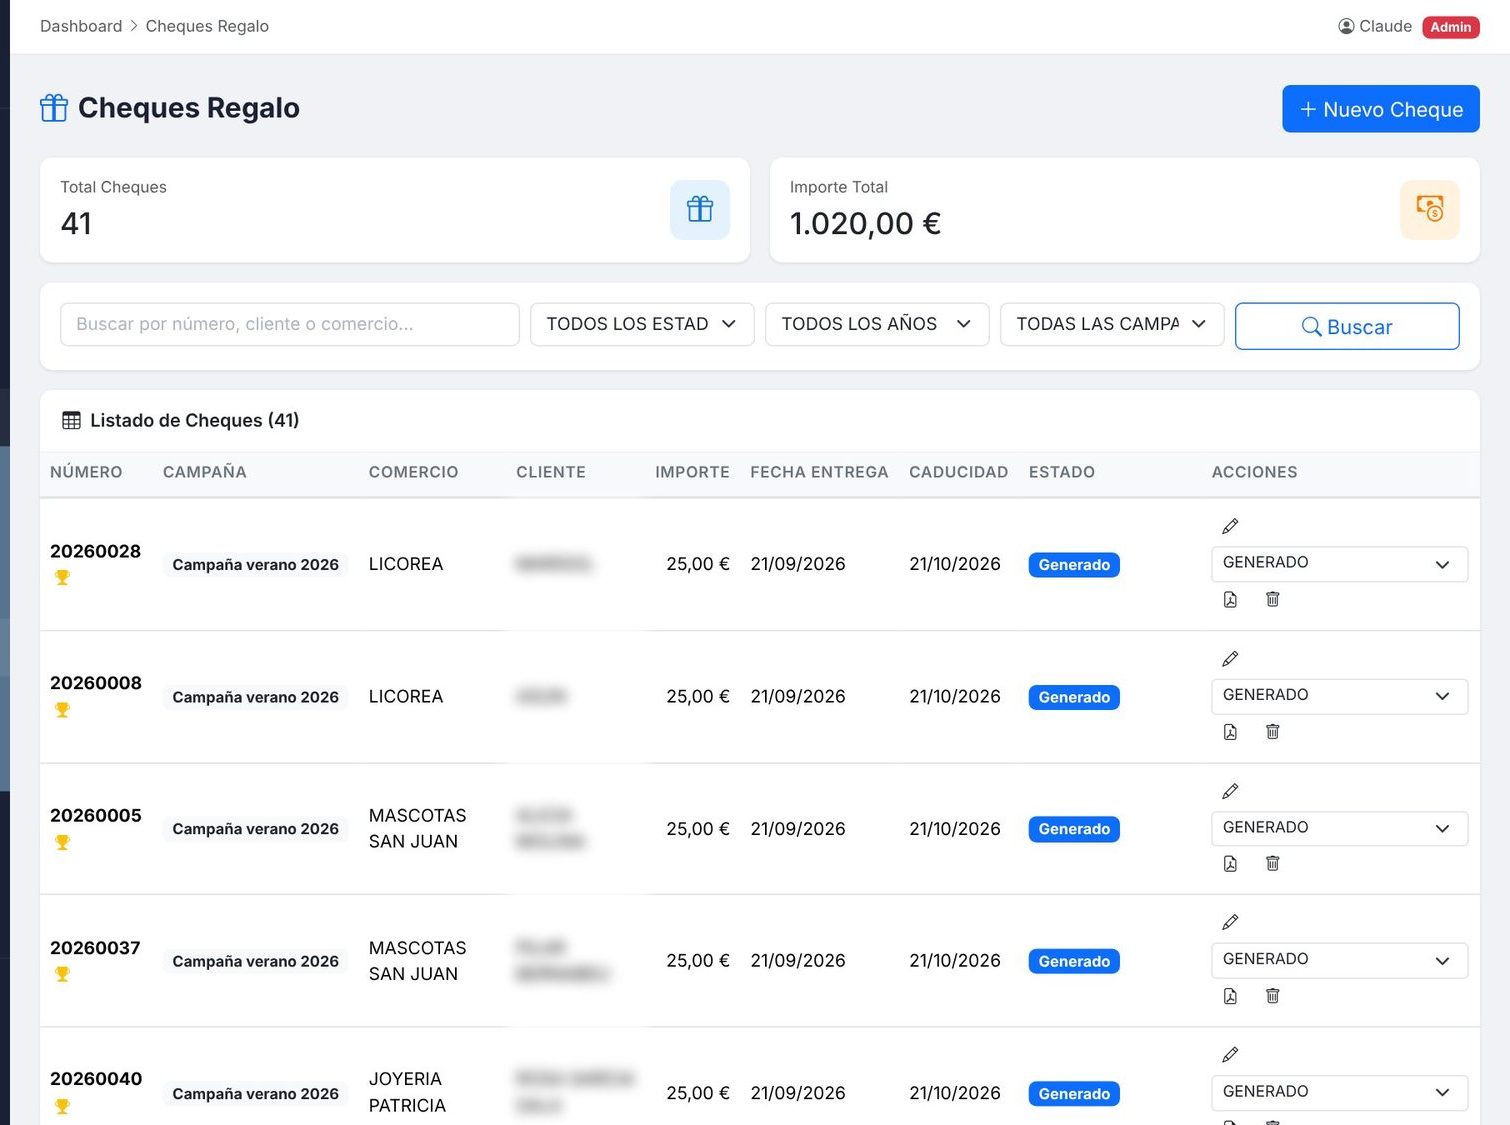
Task: Click the NÚMERO column header
Action: pos(86,472)
